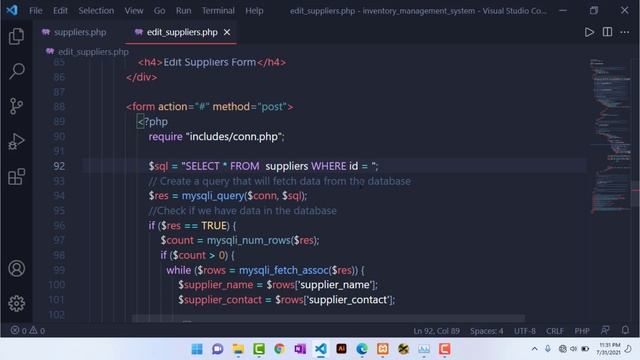
Task: Open the Windows Start menu
Action: (197, 349)
